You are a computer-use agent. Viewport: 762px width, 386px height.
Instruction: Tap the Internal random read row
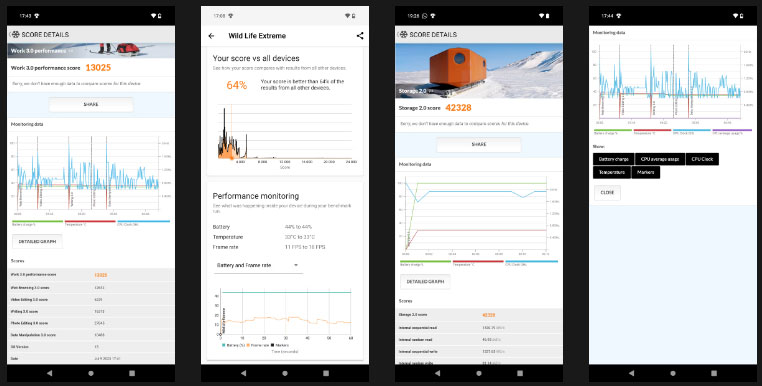tap(479, 339)
